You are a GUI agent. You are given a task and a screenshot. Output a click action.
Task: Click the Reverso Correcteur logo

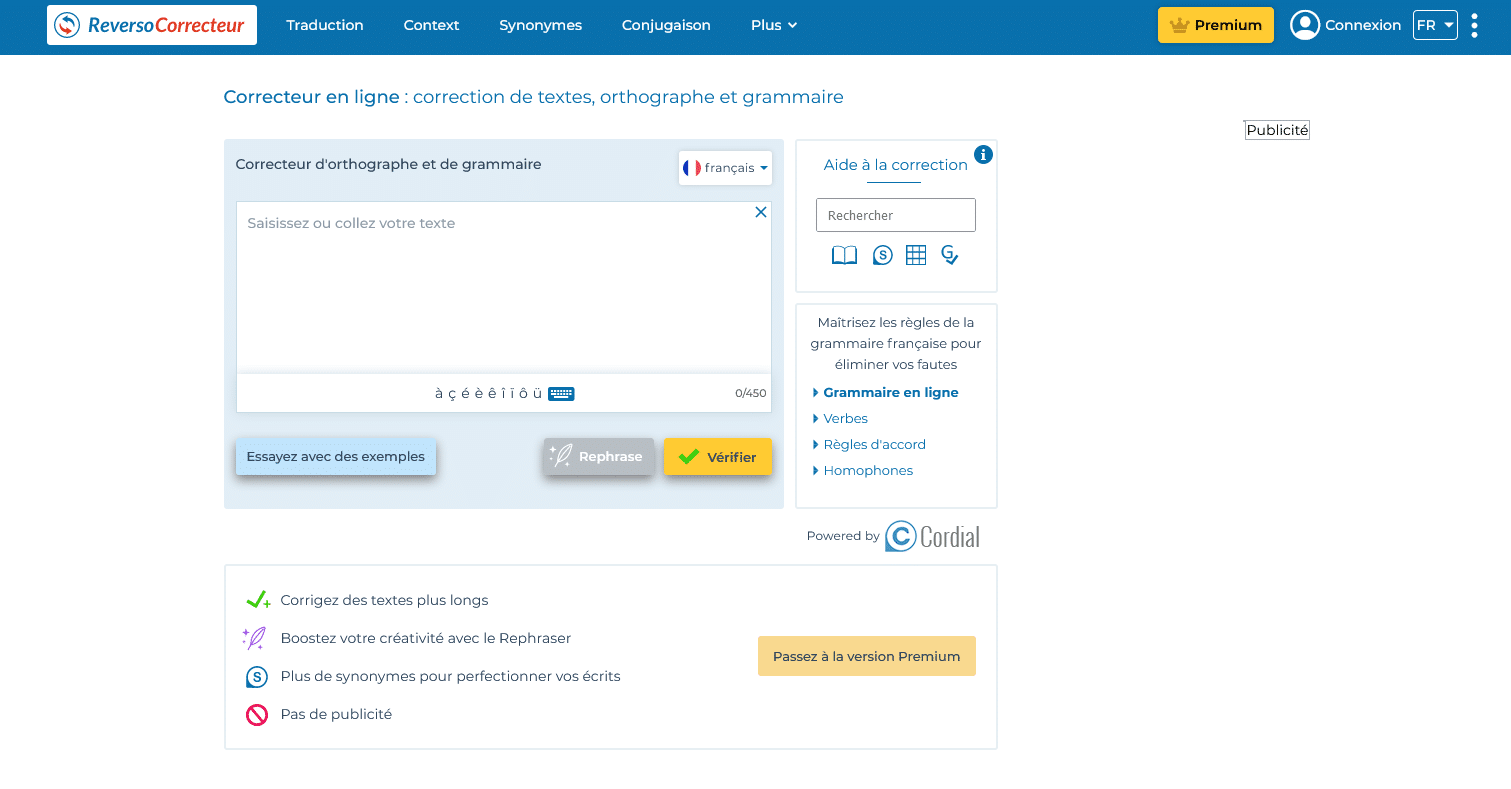click(x=151, y=24)
